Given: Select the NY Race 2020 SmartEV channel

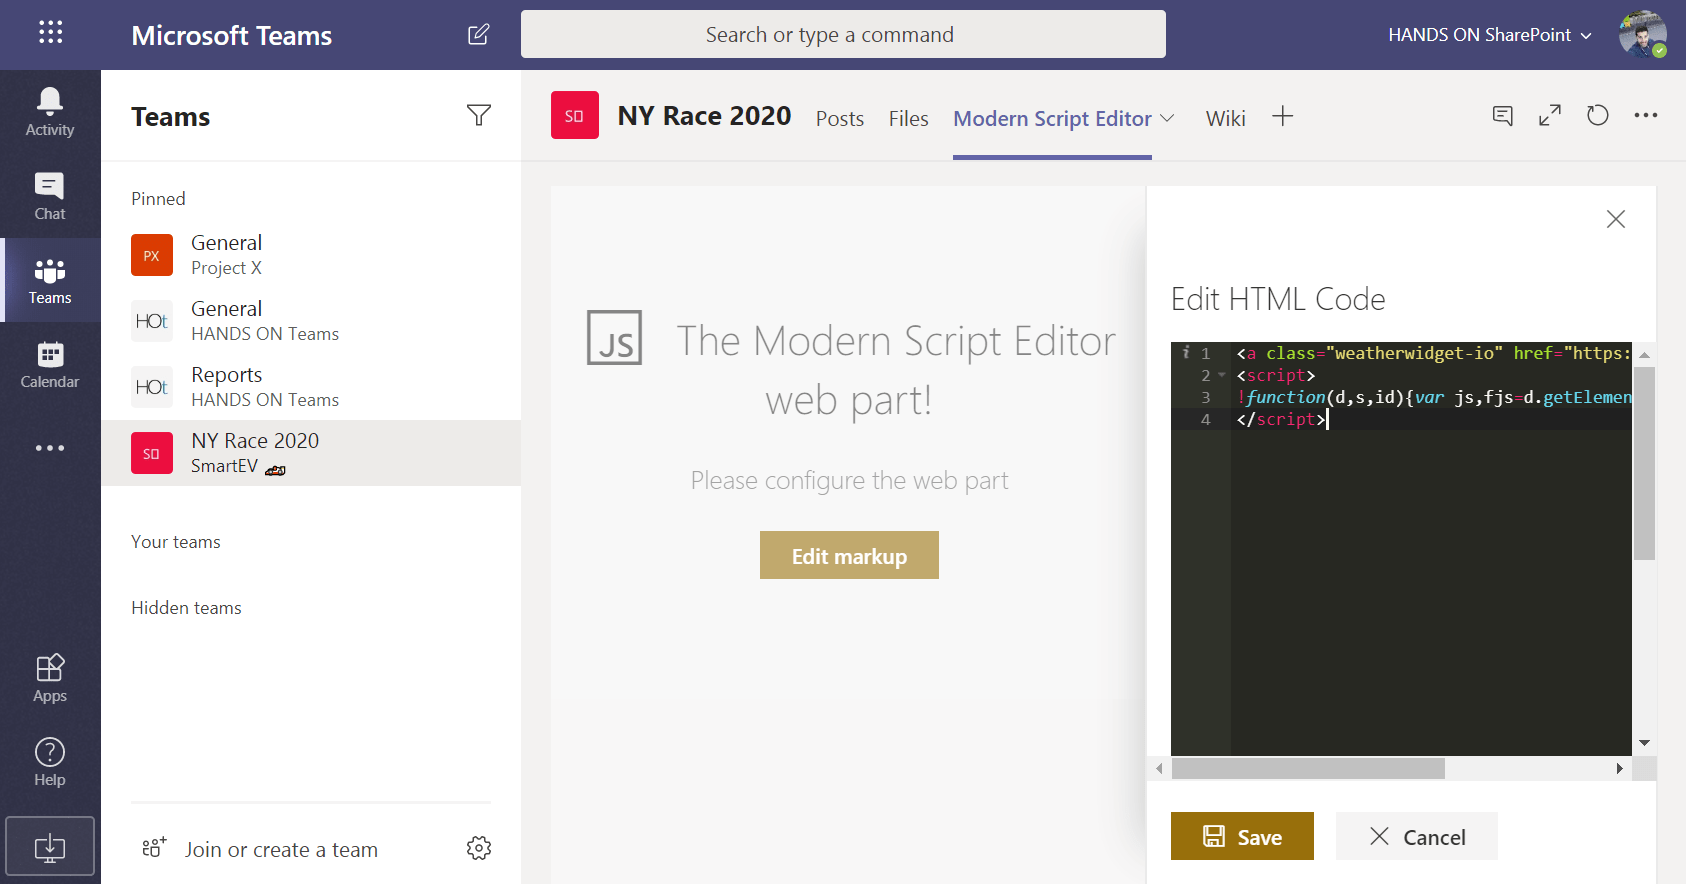Looking at the screenshot, I should [311, 453].
